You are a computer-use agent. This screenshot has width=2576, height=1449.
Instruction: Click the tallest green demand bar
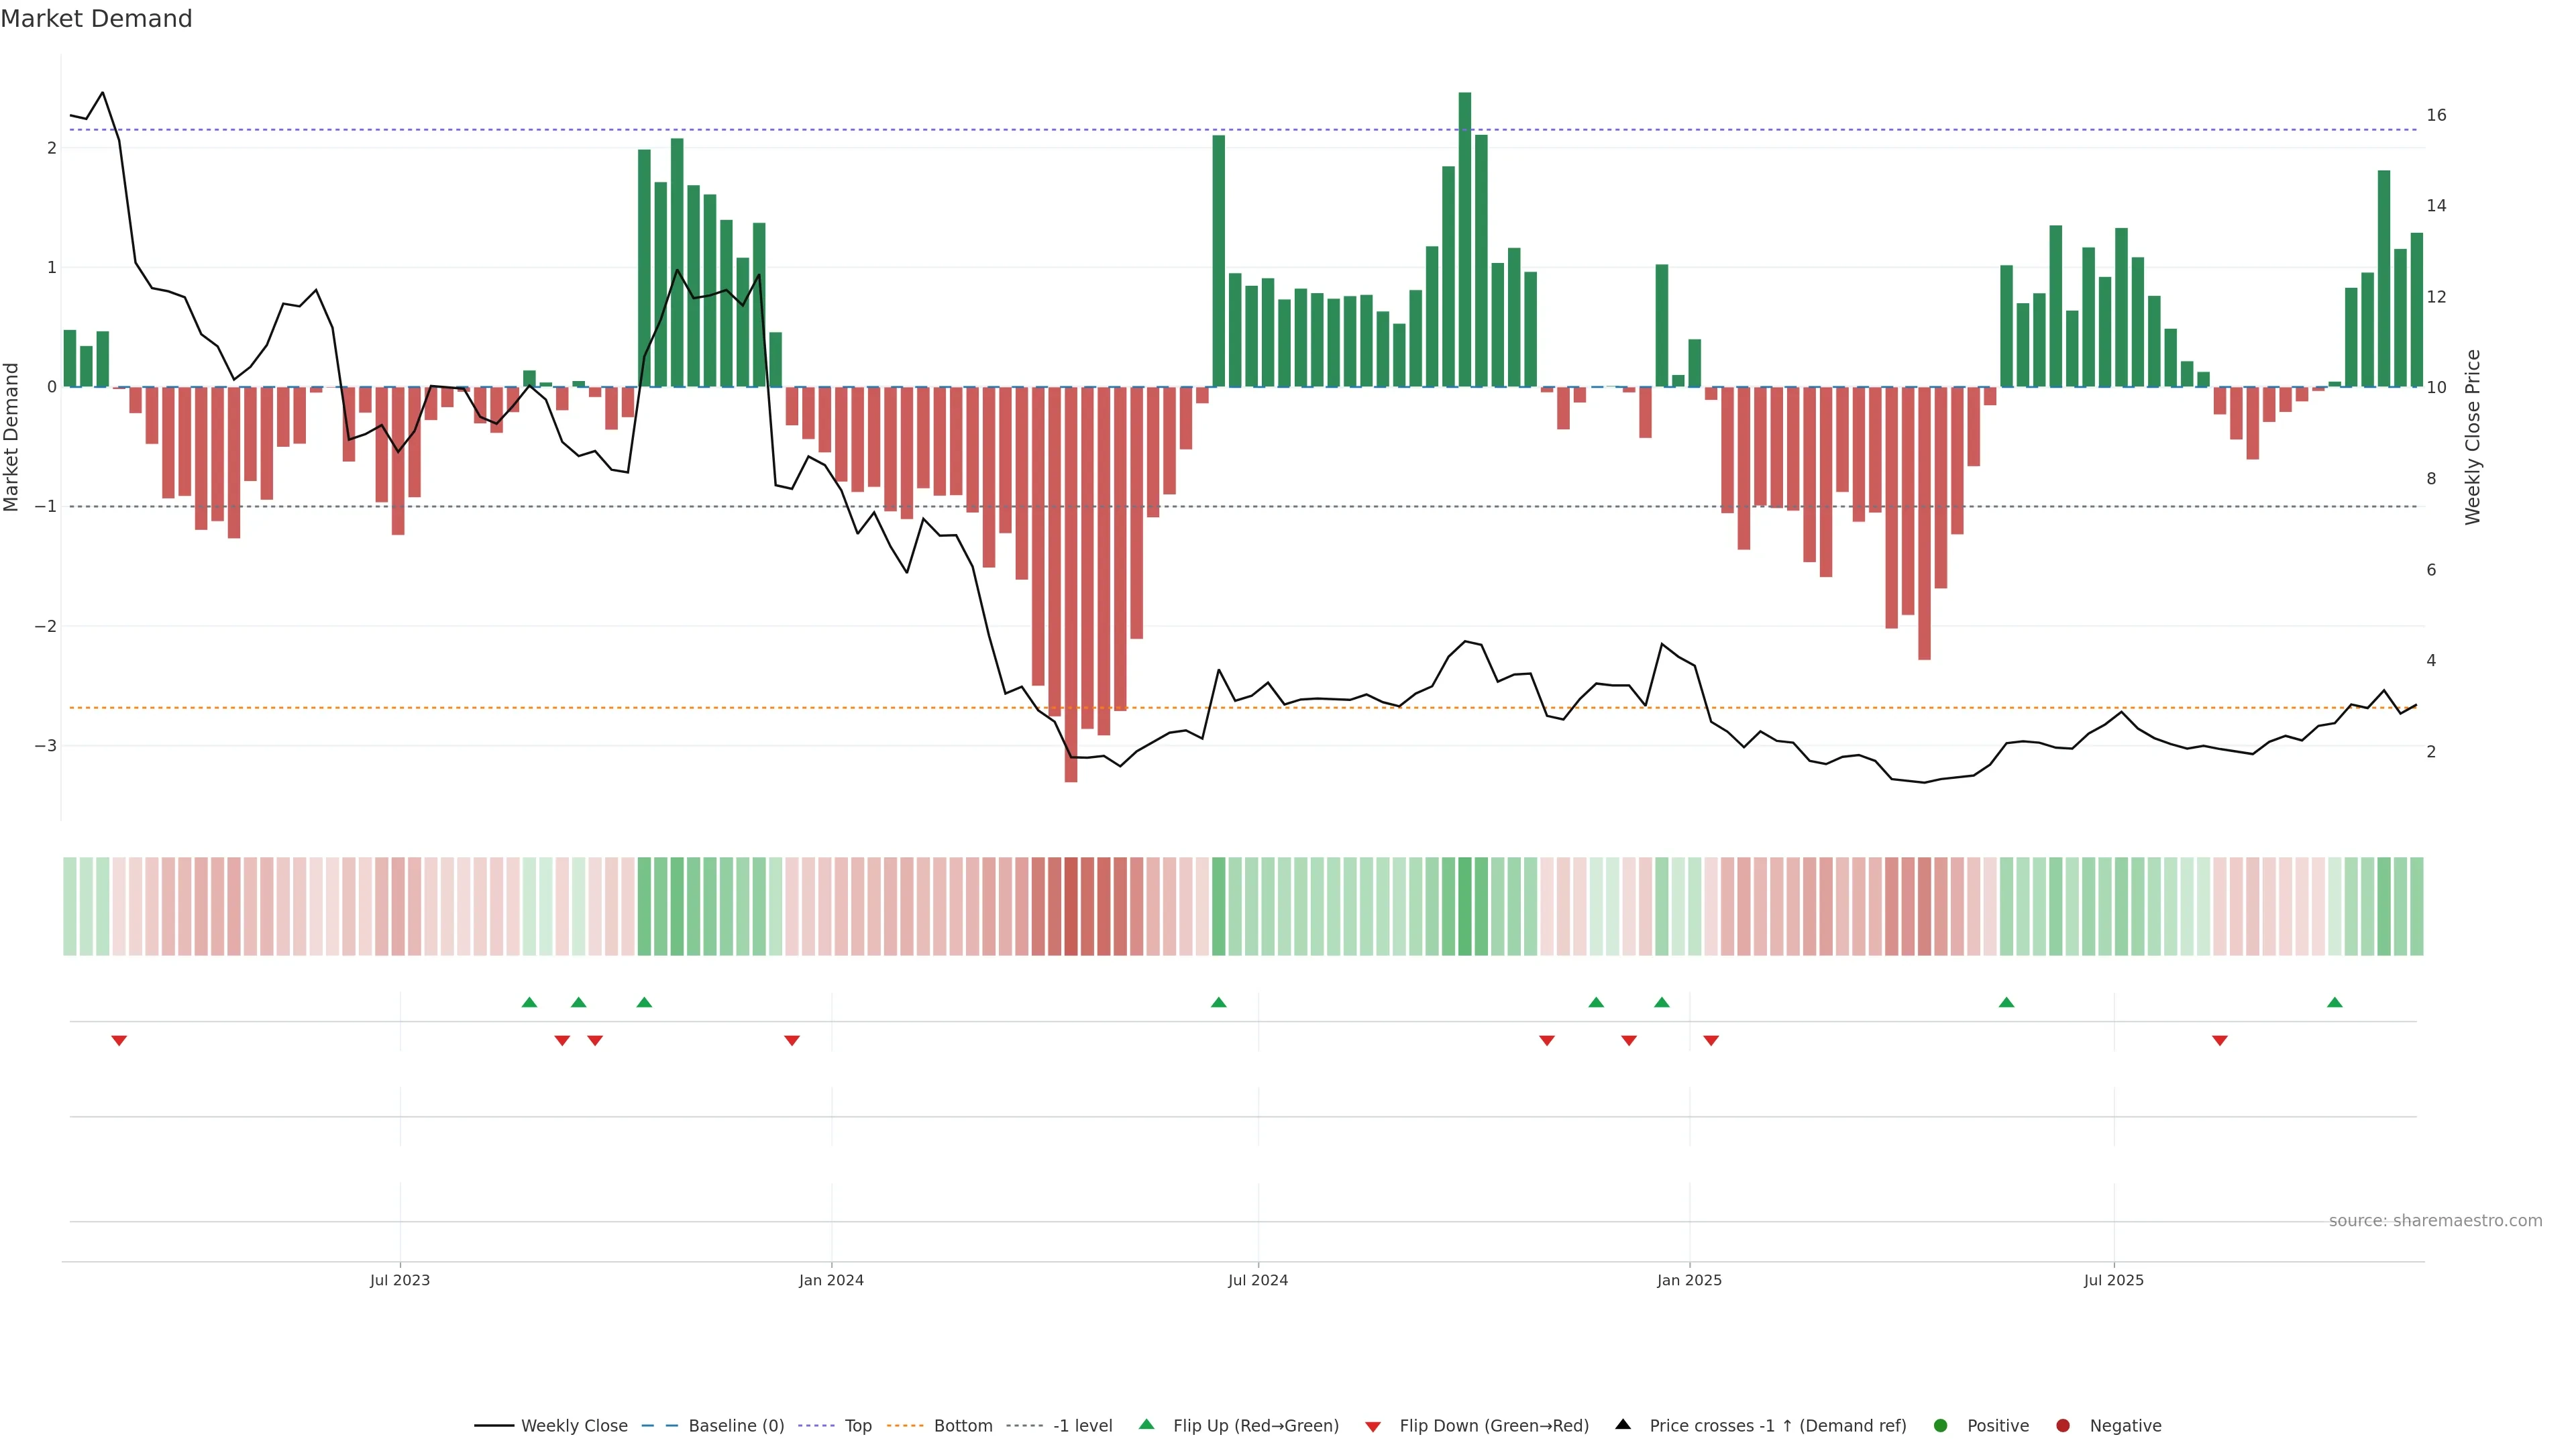(1465, 240)
